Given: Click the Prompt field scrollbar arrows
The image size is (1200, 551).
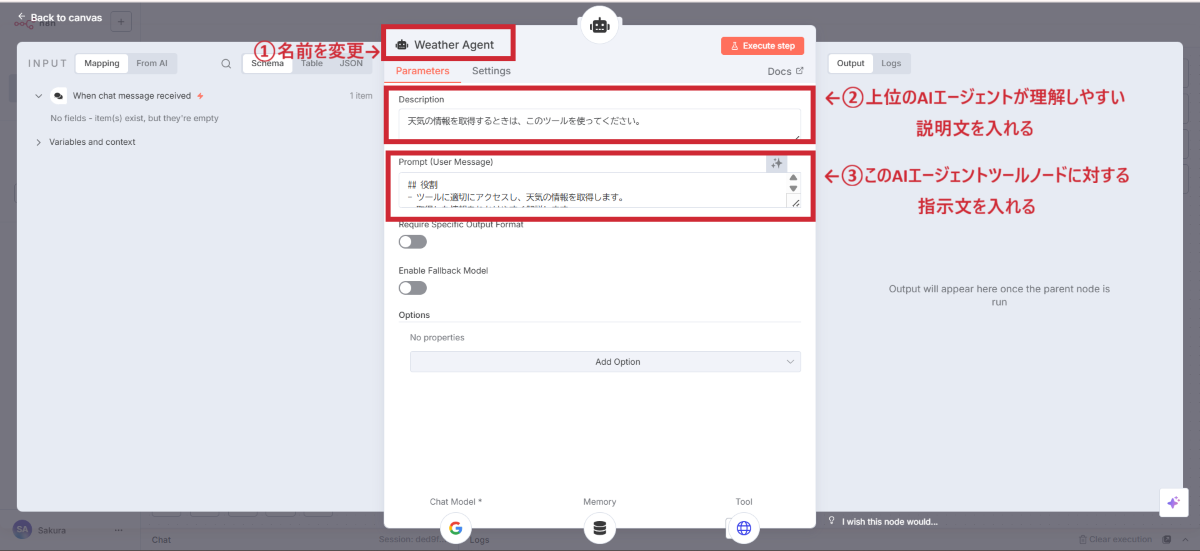Looking at the screenshot, I should click(x=794, y=183).
